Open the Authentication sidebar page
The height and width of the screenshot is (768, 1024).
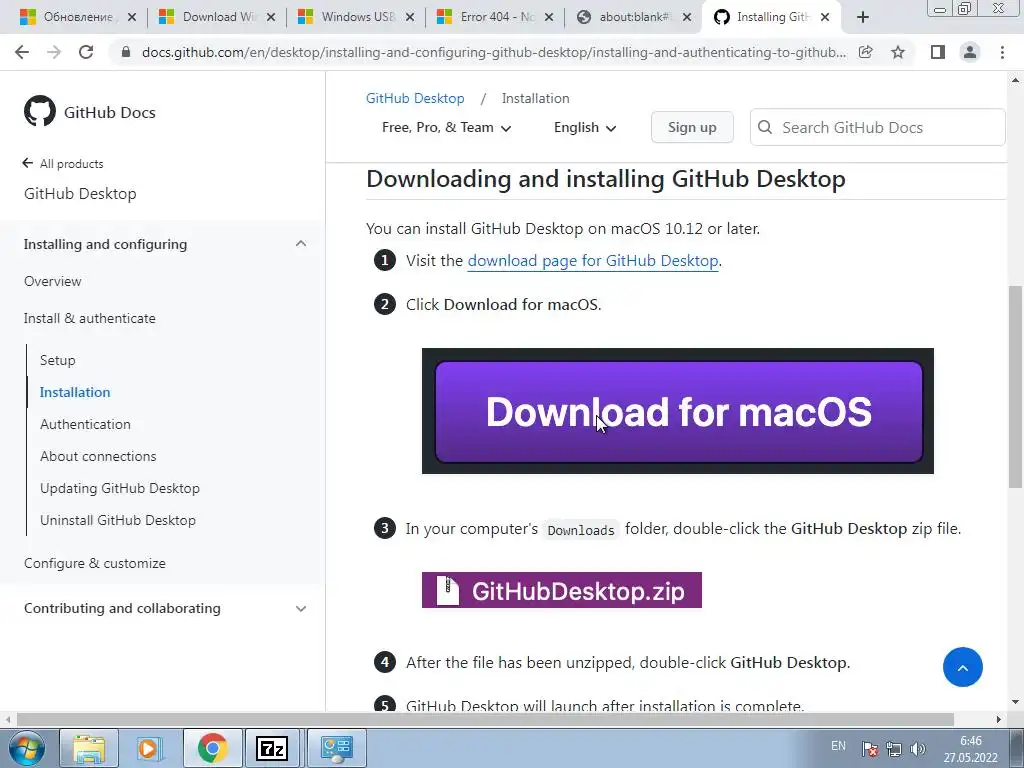point(86,424)
